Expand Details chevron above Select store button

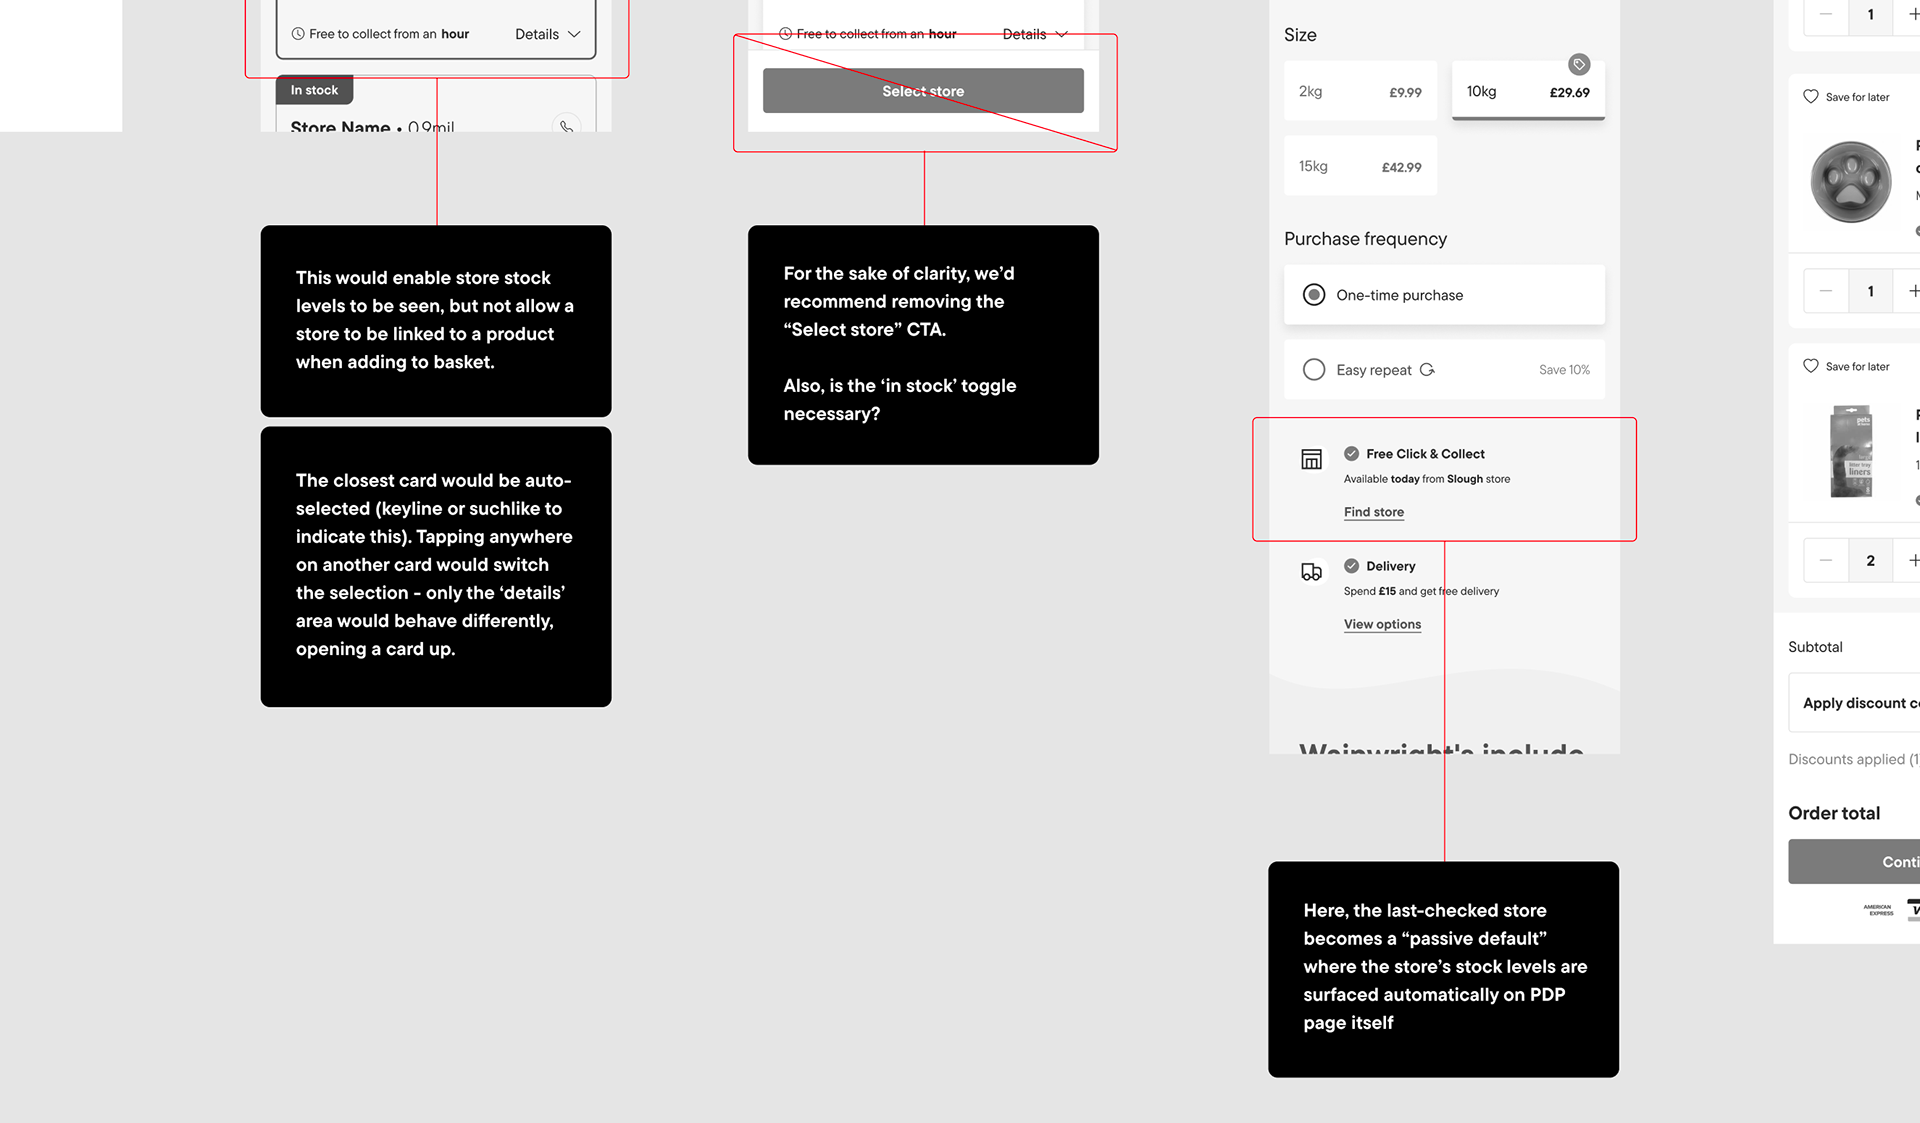1062,34
